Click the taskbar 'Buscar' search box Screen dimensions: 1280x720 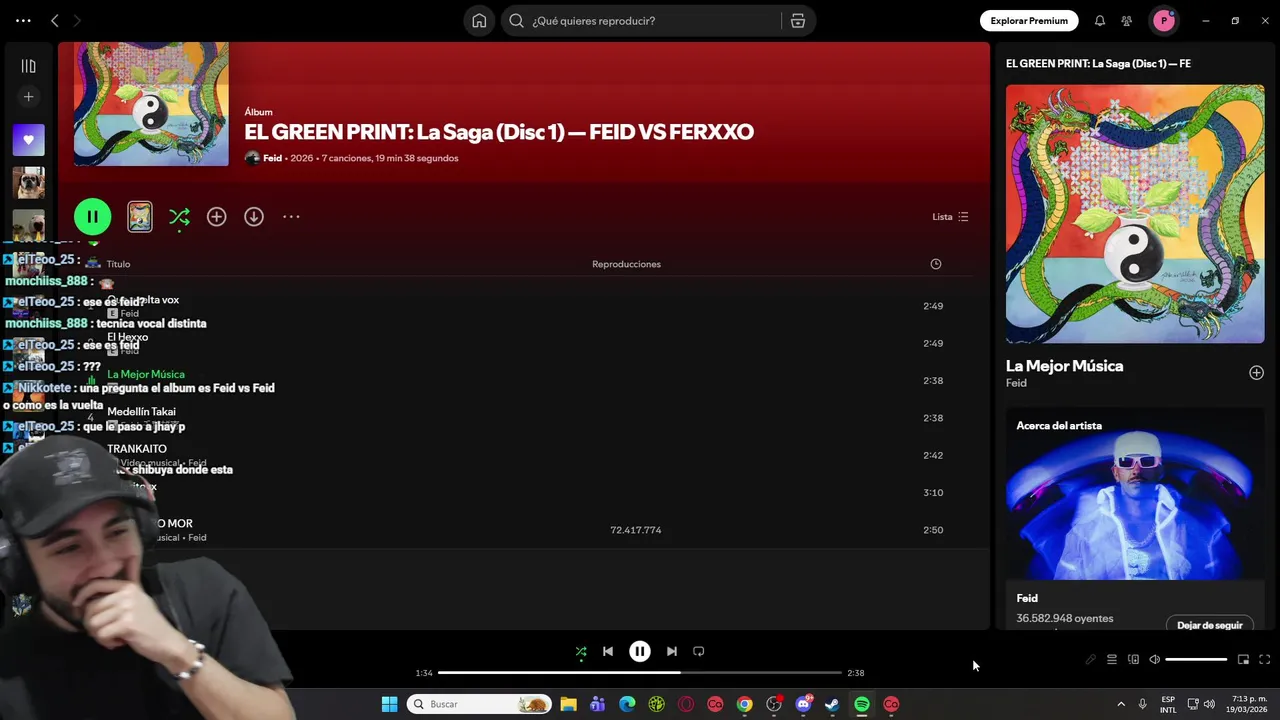click(480, 704)
